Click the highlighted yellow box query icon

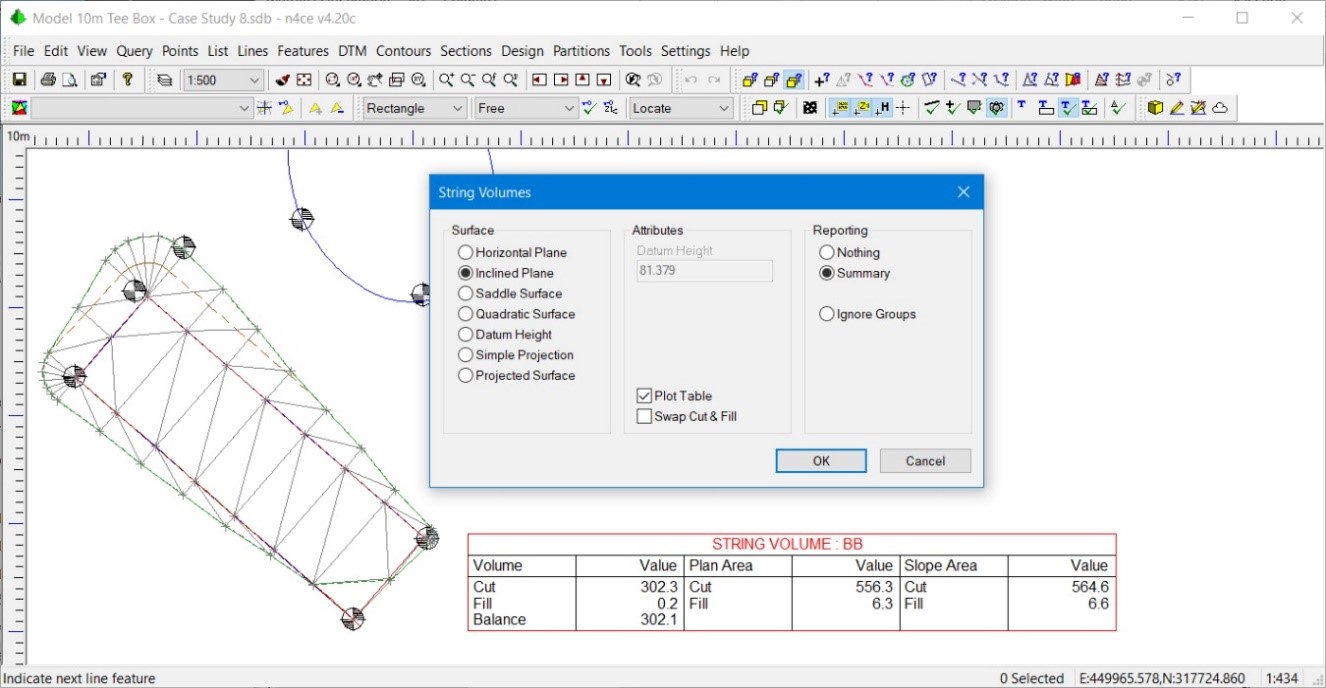tap(794, 80)
